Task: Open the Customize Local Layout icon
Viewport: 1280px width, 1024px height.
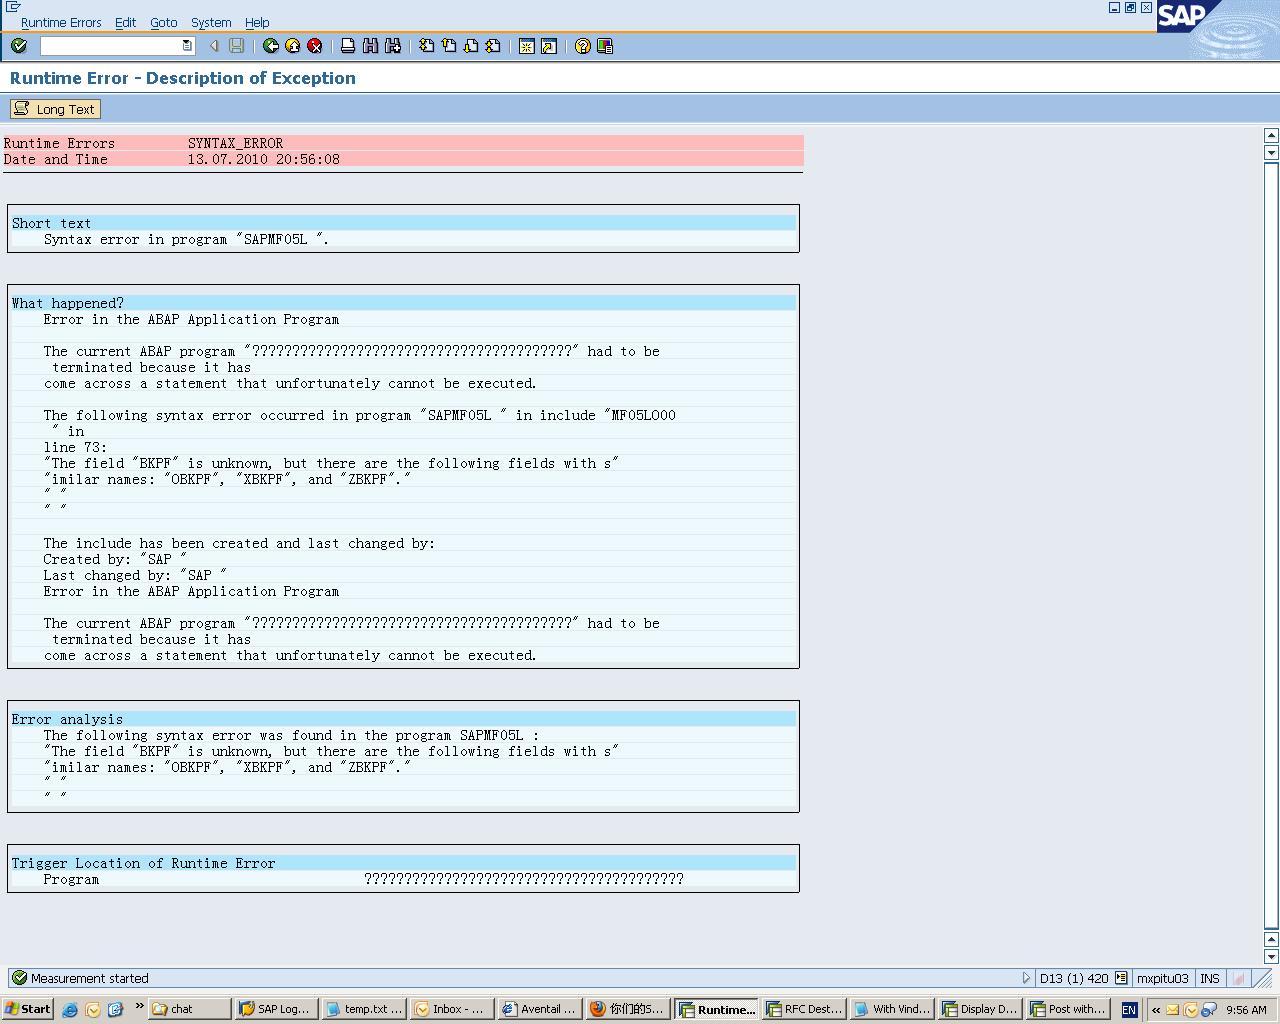Action: coord(605,46)
